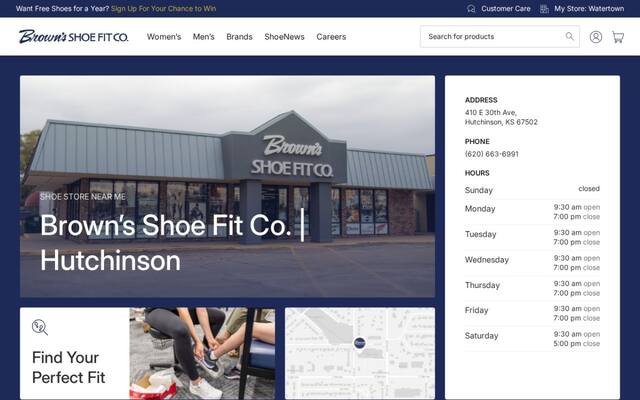Click the shoe fitting photo
Viewport: 640px width, 400px height.
202,353
